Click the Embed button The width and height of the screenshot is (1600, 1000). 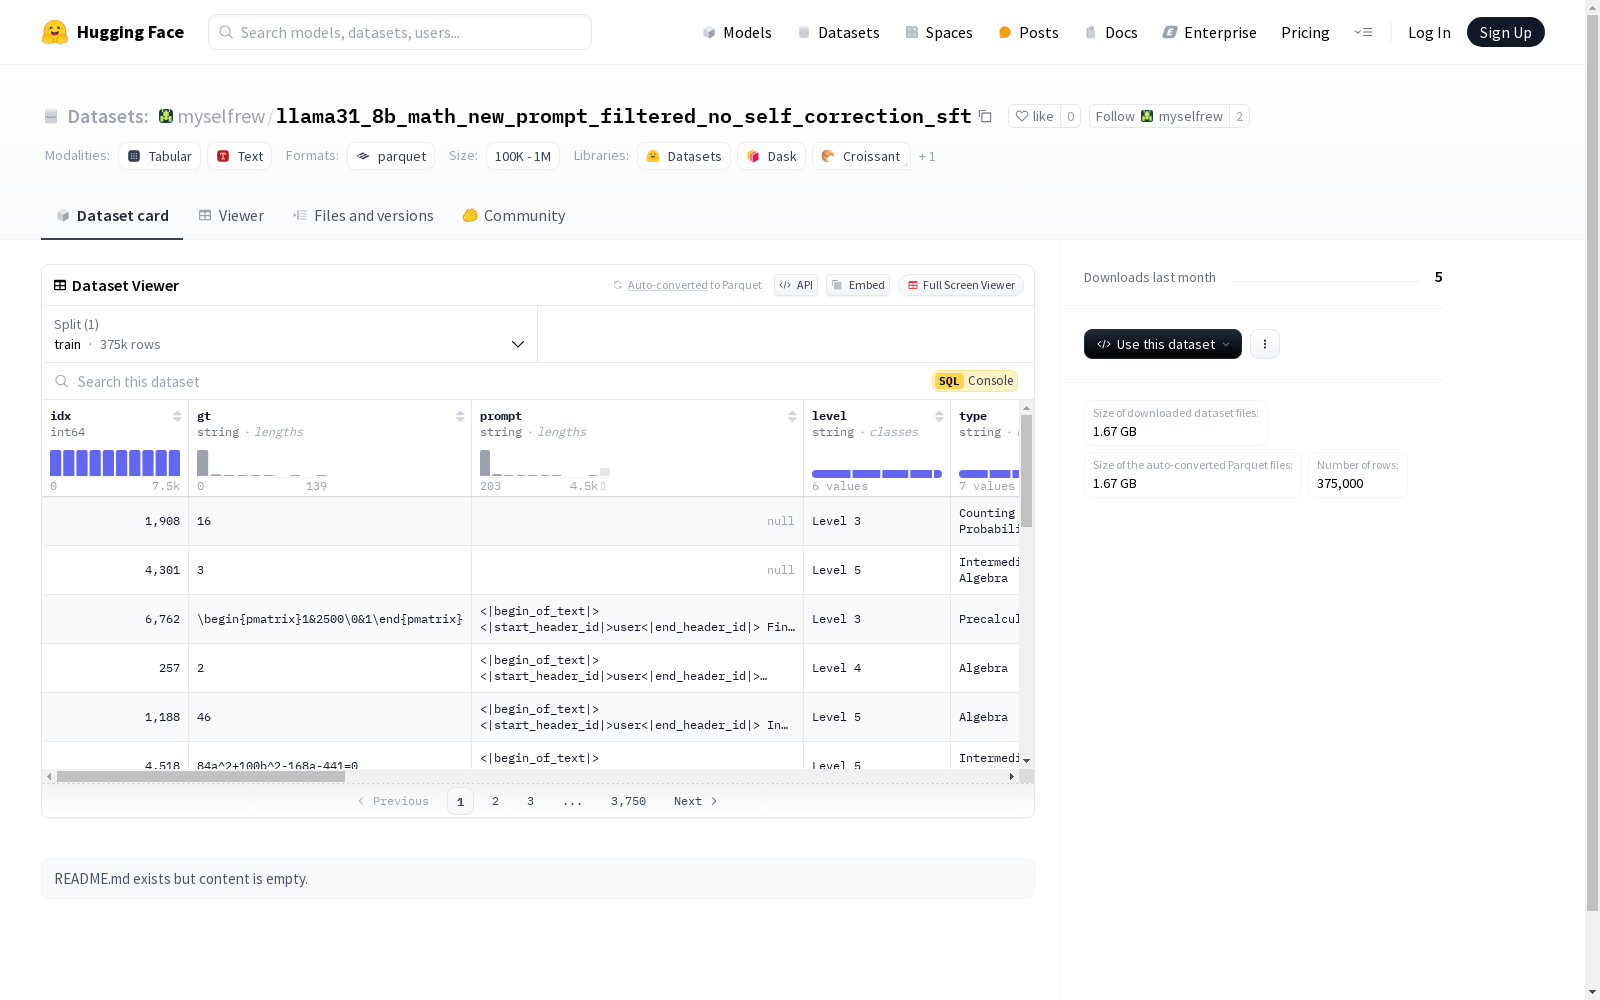[x=858, y=285]
